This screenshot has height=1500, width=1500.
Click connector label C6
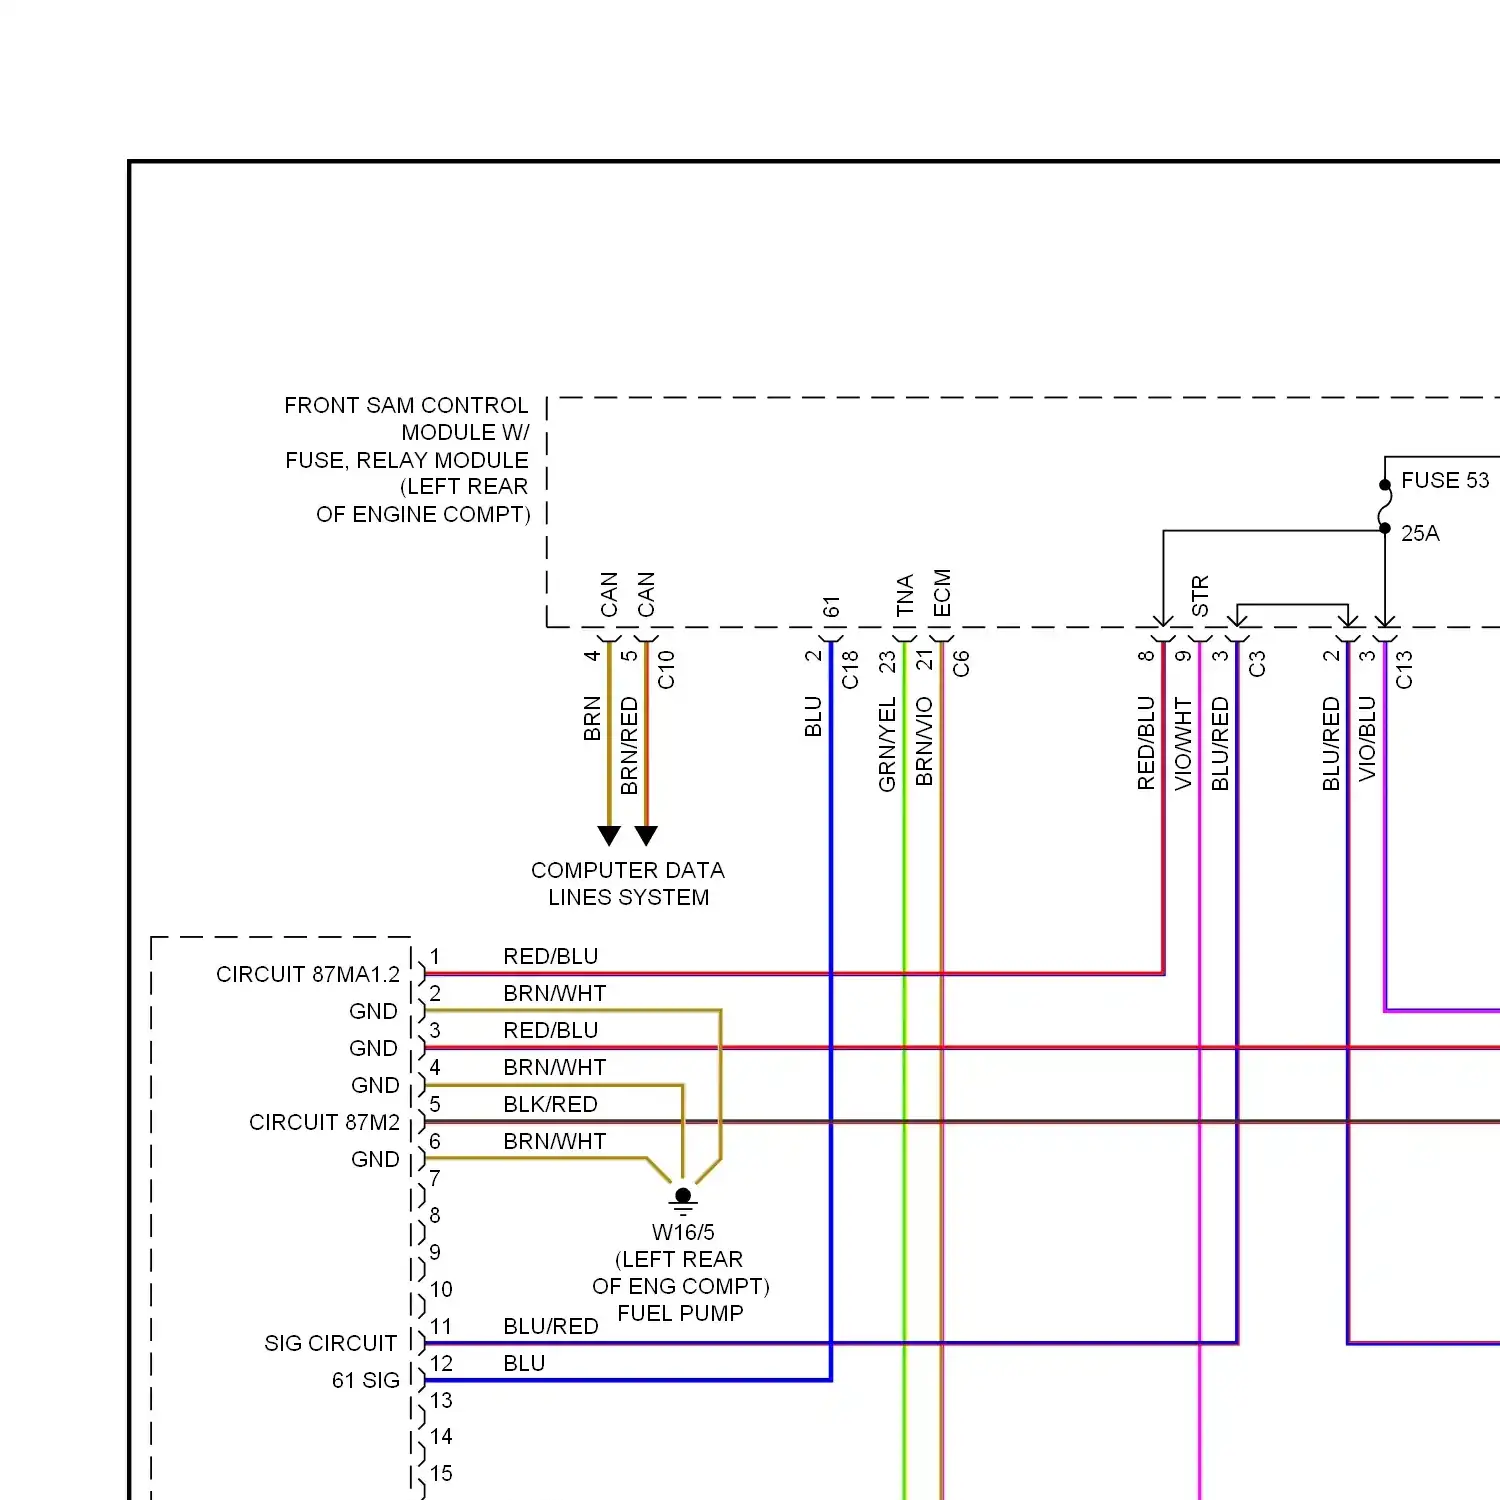click(x=961, y=663)
